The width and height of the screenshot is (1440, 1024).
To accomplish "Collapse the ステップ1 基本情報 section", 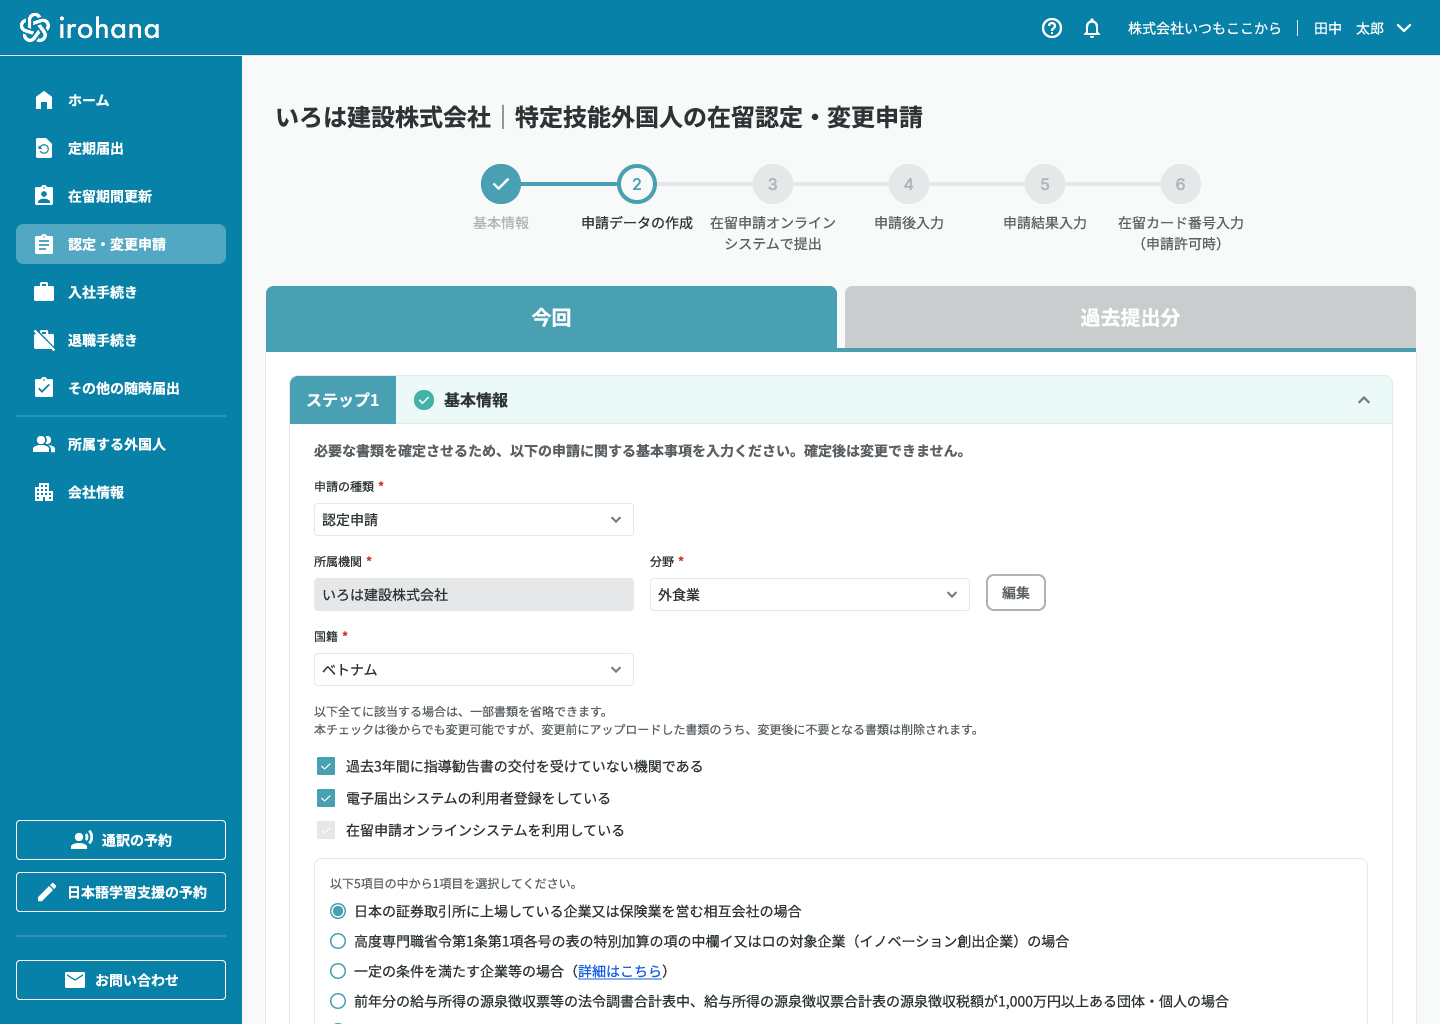I will tap(1363, 400).
